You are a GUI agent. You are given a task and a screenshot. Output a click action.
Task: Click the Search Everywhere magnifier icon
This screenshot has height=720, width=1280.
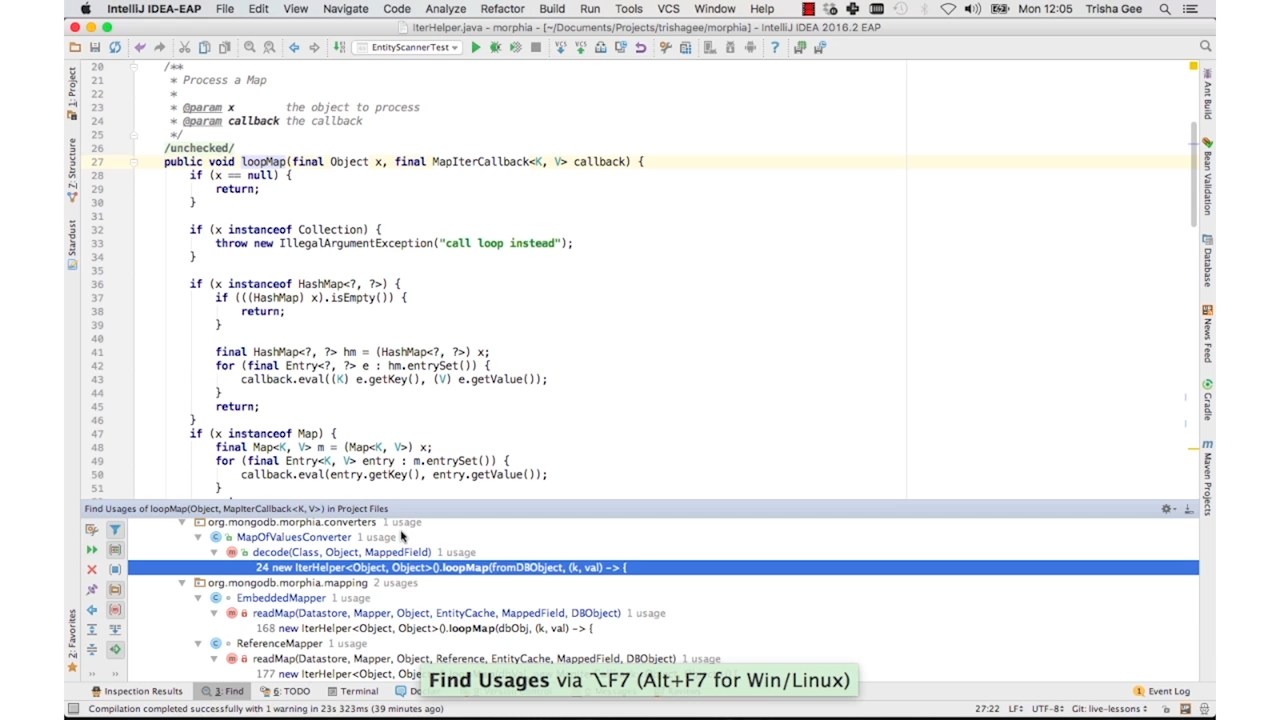(x=1206, y=47)
